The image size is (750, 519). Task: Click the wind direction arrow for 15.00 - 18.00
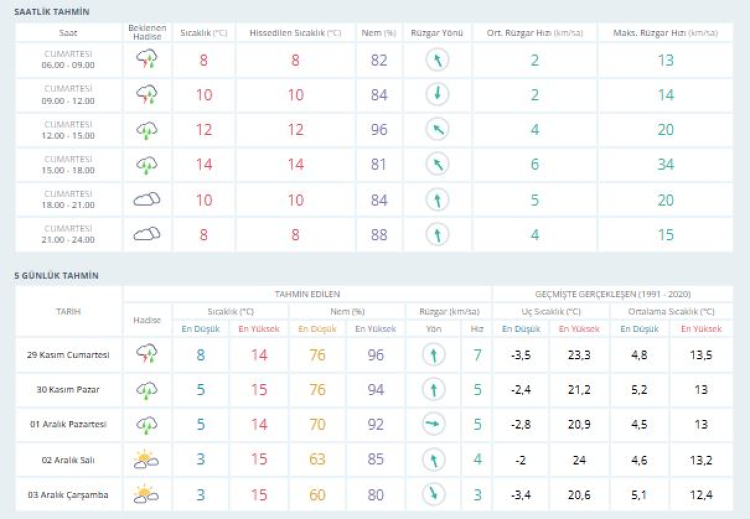[435, 165]
